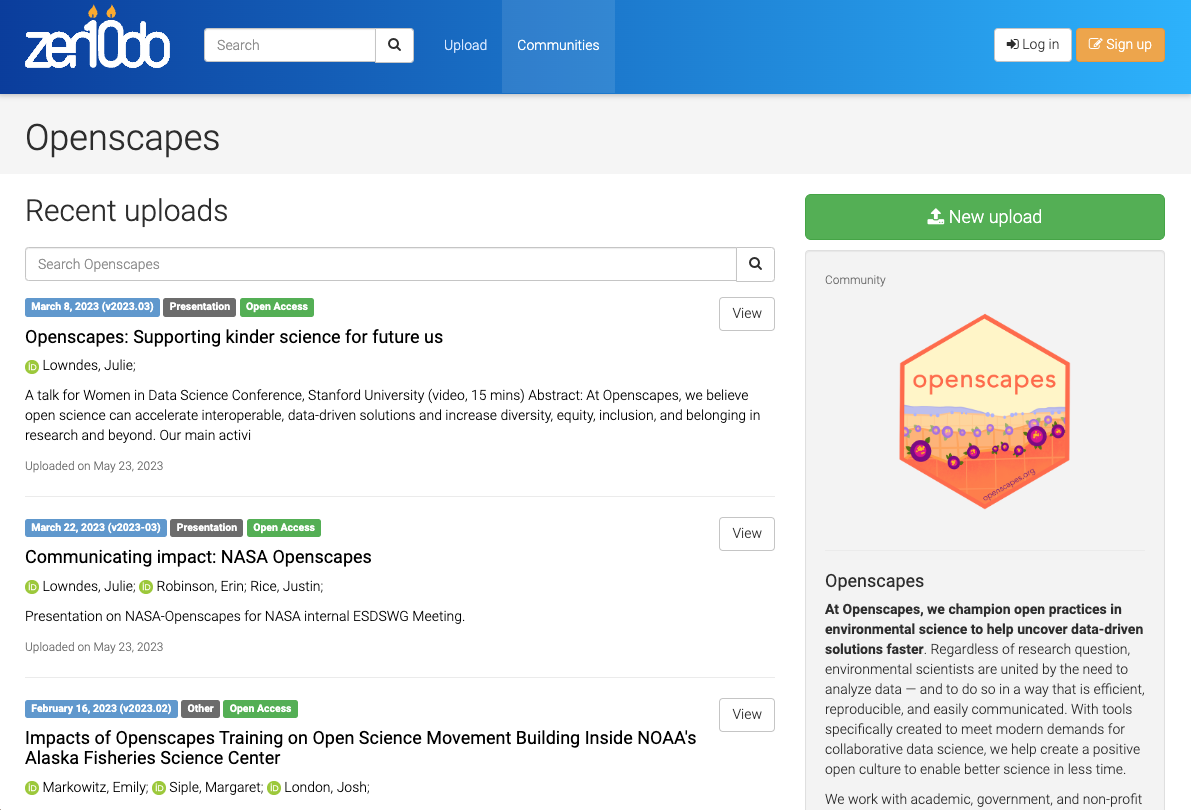The image size is (1191, 810).
Task: Click the Openscapes hexagon community logo
Action: (984, 411)
